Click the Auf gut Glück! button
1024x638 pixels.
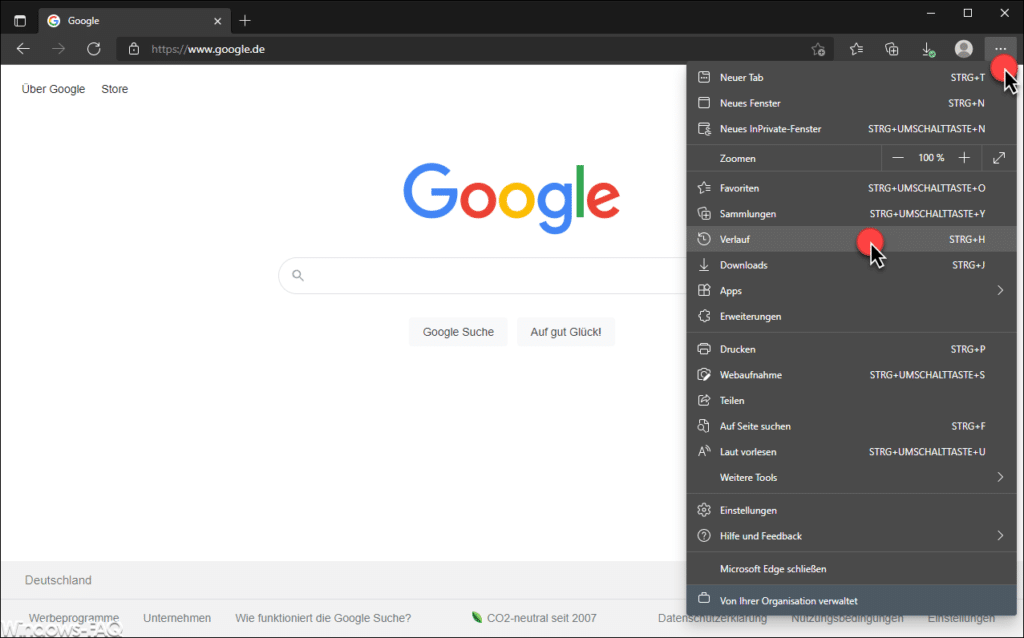(566, 332)
